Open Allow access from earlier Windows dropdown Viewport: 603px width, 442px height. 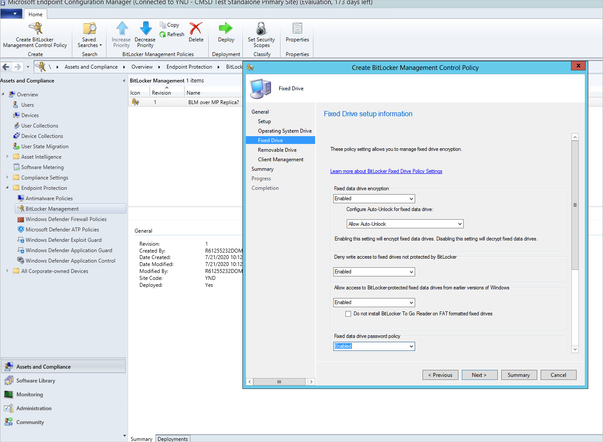374,302
